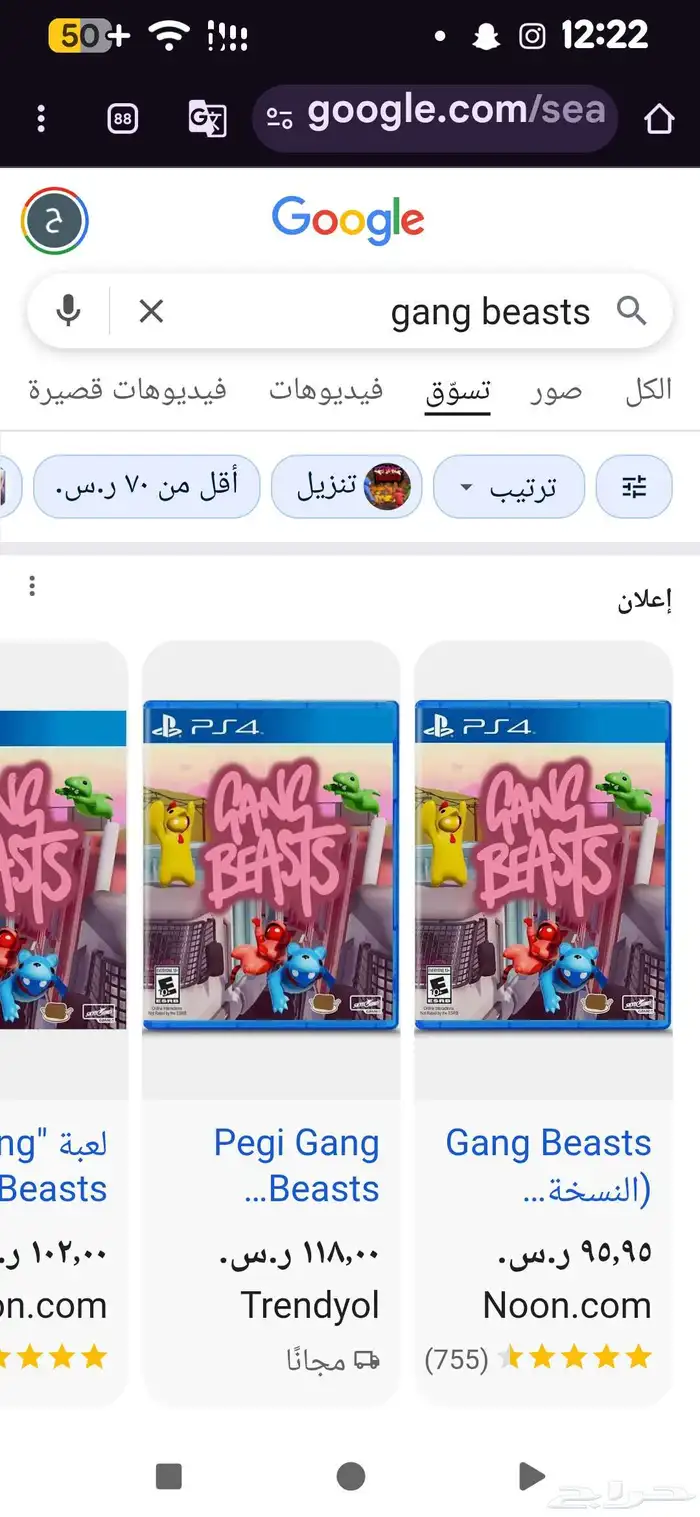Open the Pegi Gang Beasts Trendyol link
Image resolution: width=700 pixels, height=1517 pixels.
(296, 1165)
